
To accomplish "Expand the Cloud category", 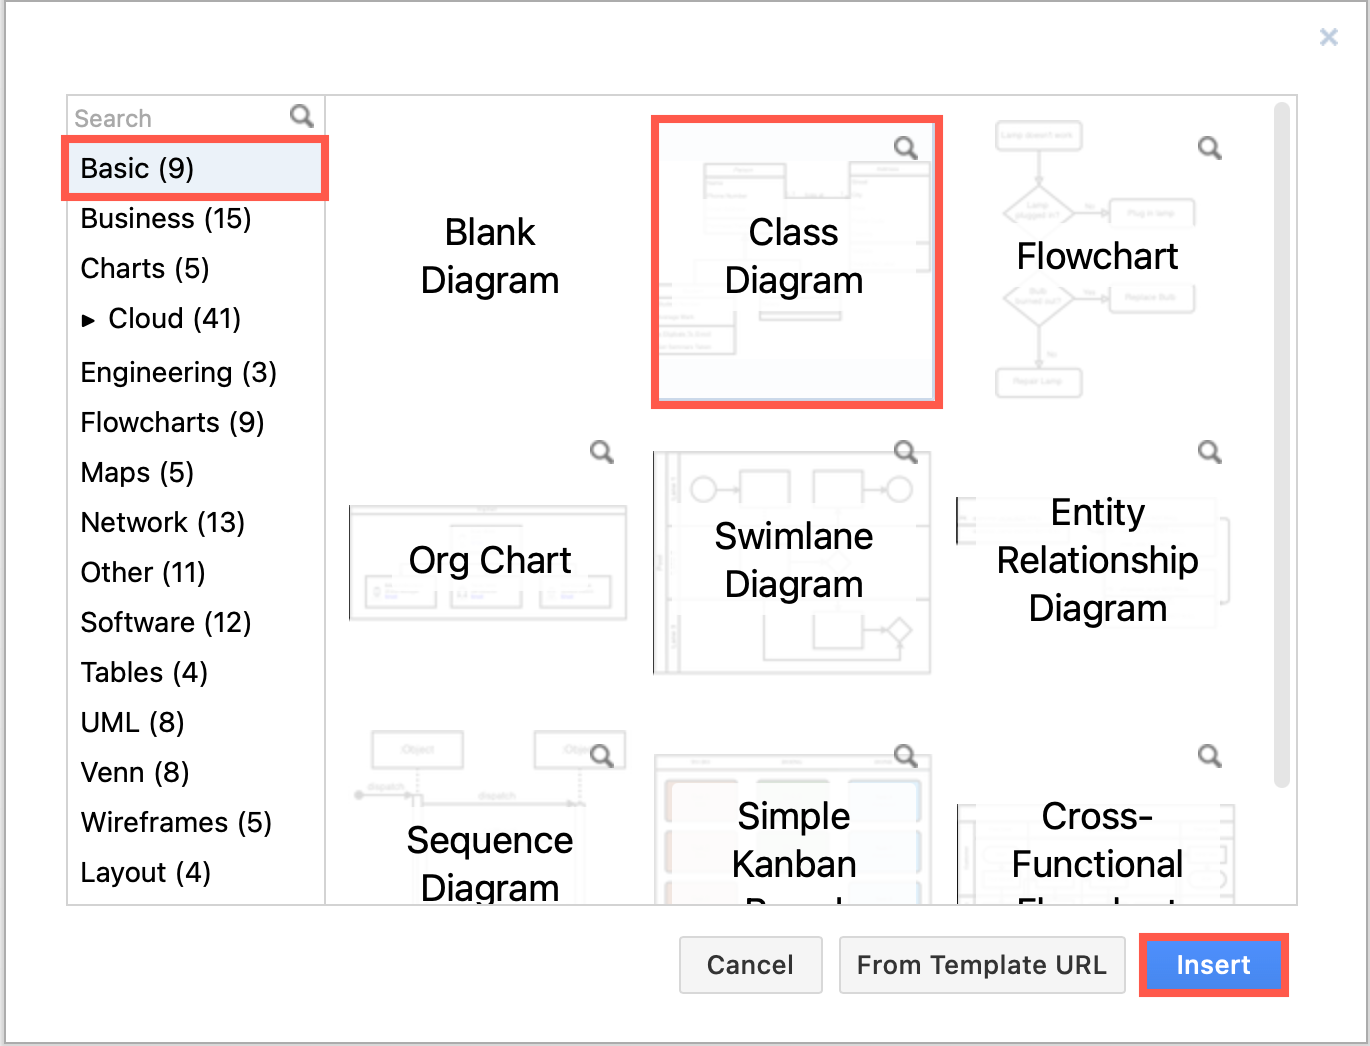I will [x=89, y=318].
